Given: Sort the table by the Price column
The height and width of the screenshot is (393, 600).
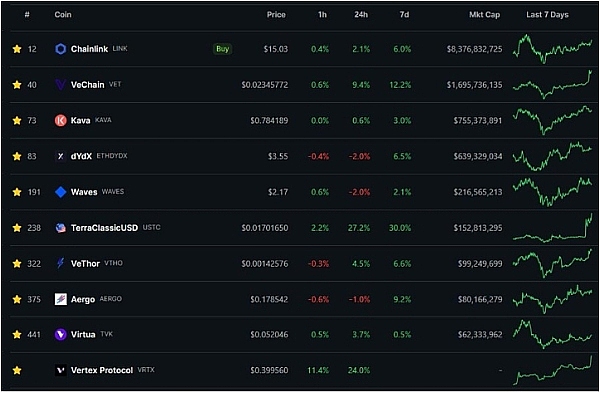Looking at the screenshot, I should [276, 15].
